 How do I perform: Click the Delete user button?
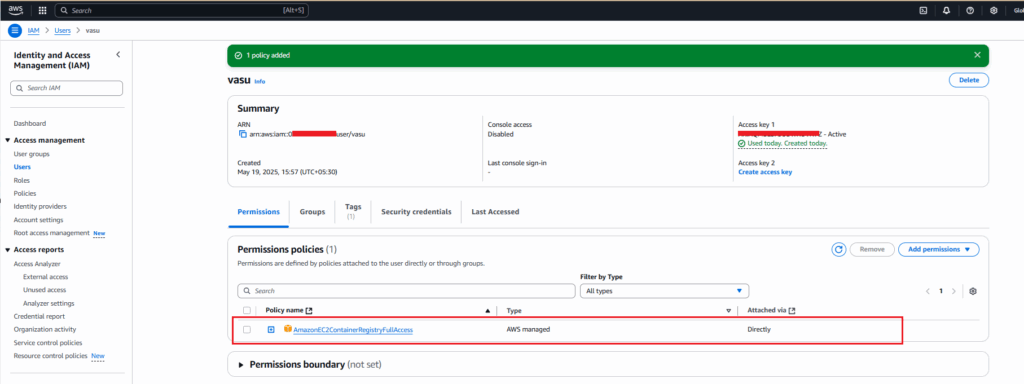(x=968, y=80)
